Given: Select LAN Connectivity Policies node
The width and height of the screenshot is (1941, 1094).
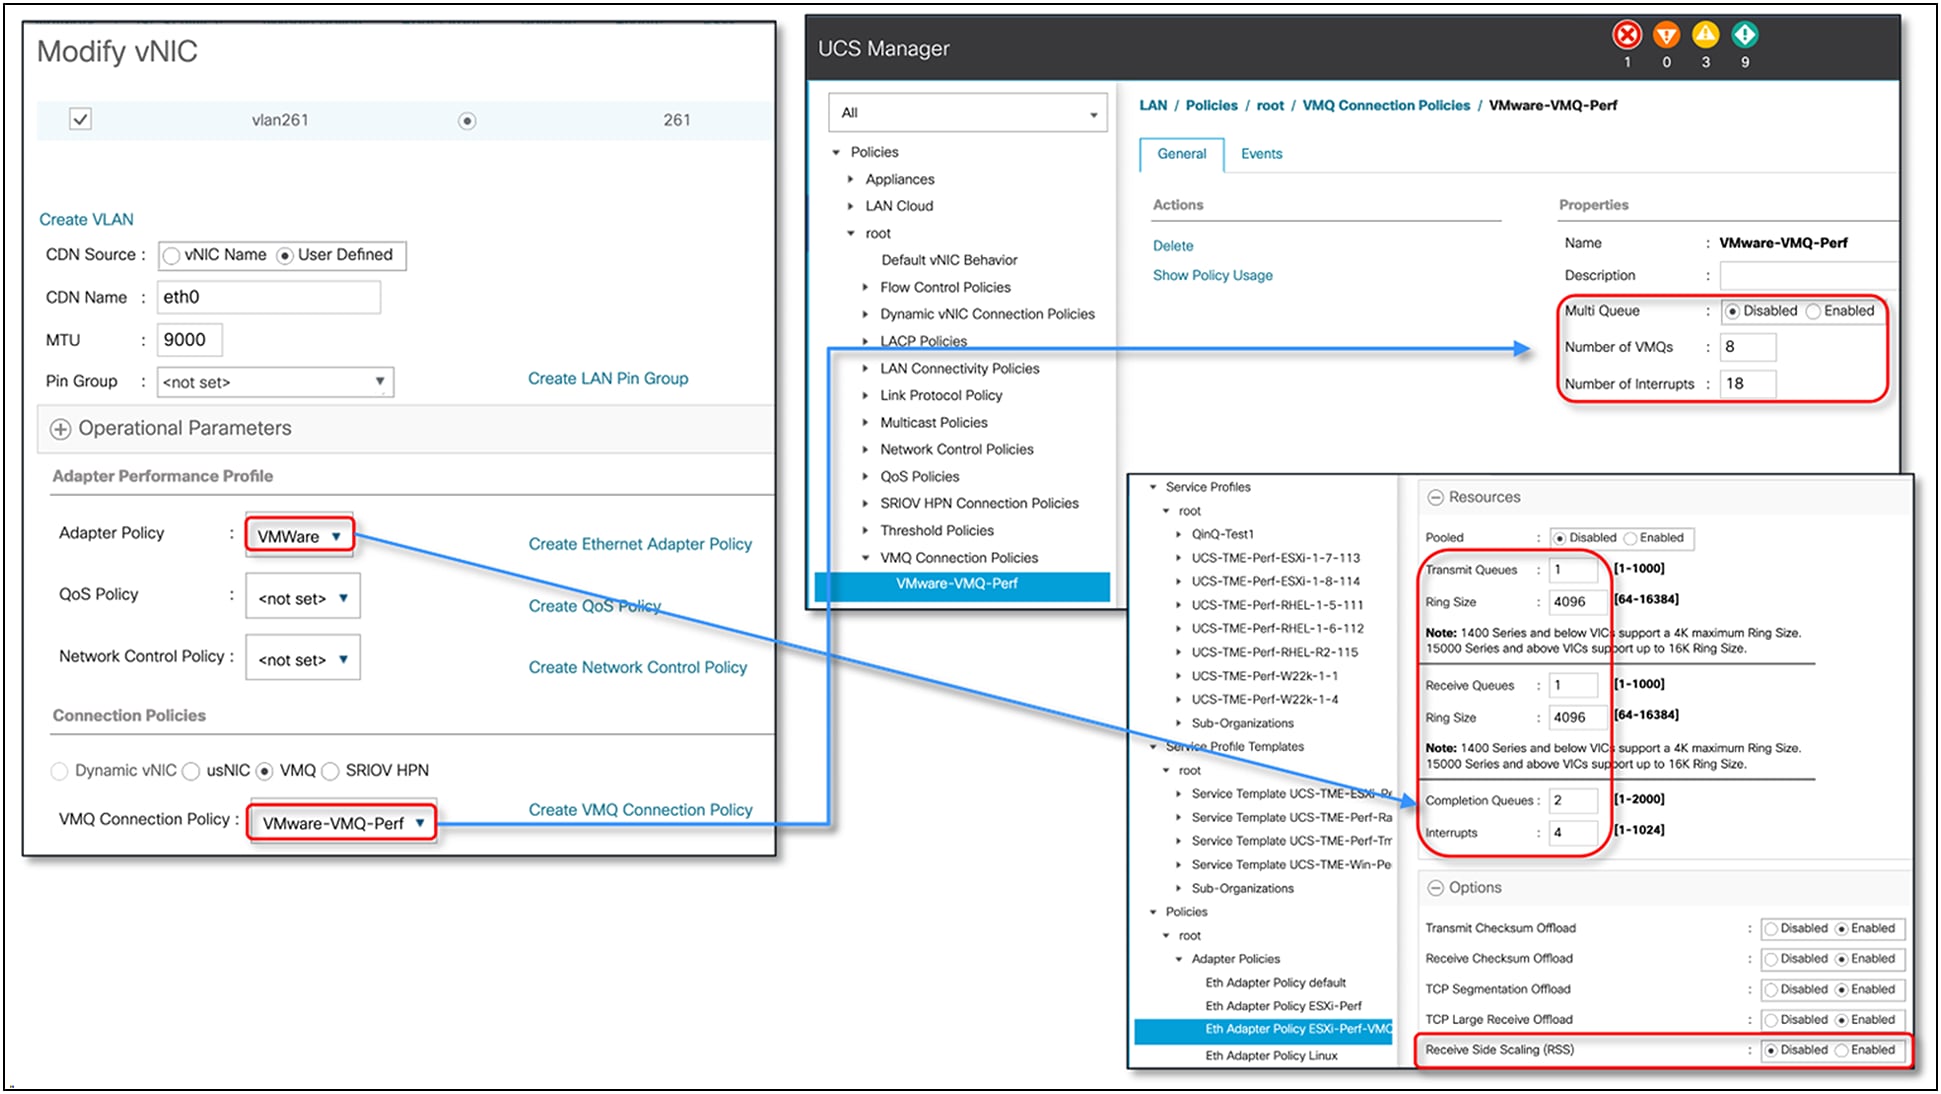Looking at the screenshot, I should 959,369.
